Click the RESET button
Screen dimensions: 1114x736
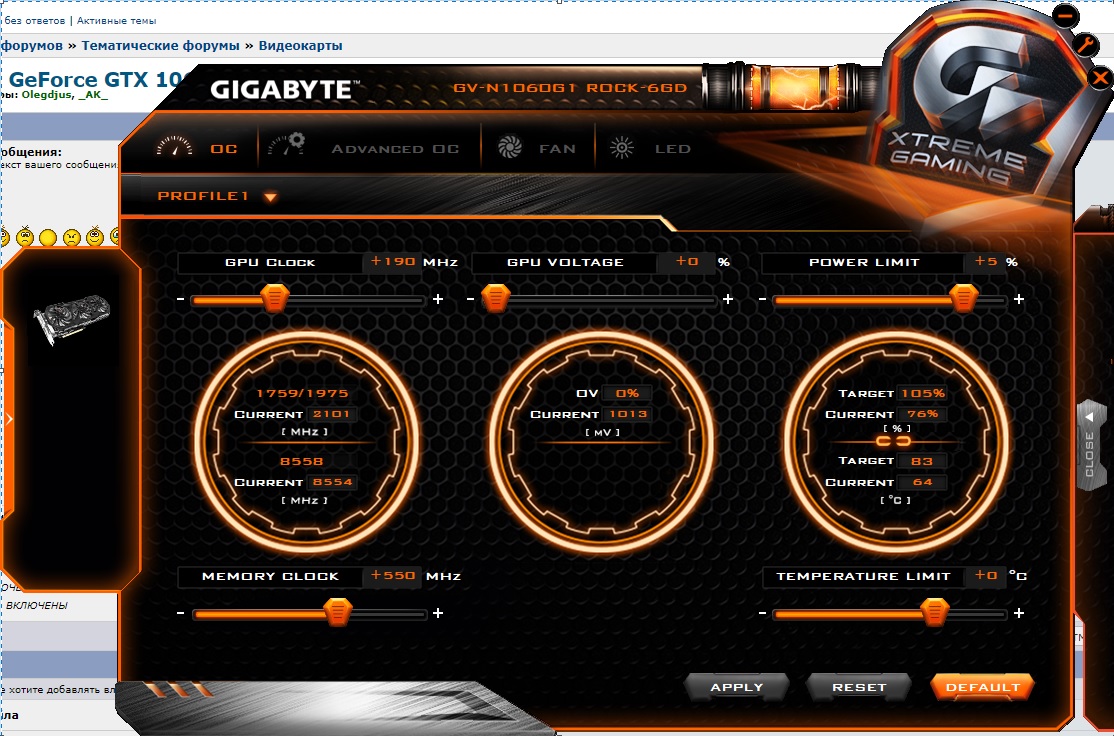pos(859,687)
